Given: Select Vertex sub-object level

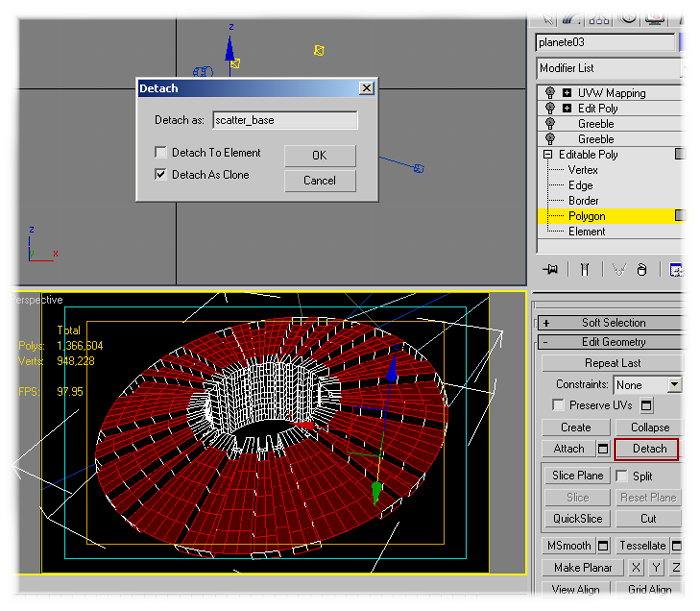Looking at the screenshot, I should click(x=583, y=170).
